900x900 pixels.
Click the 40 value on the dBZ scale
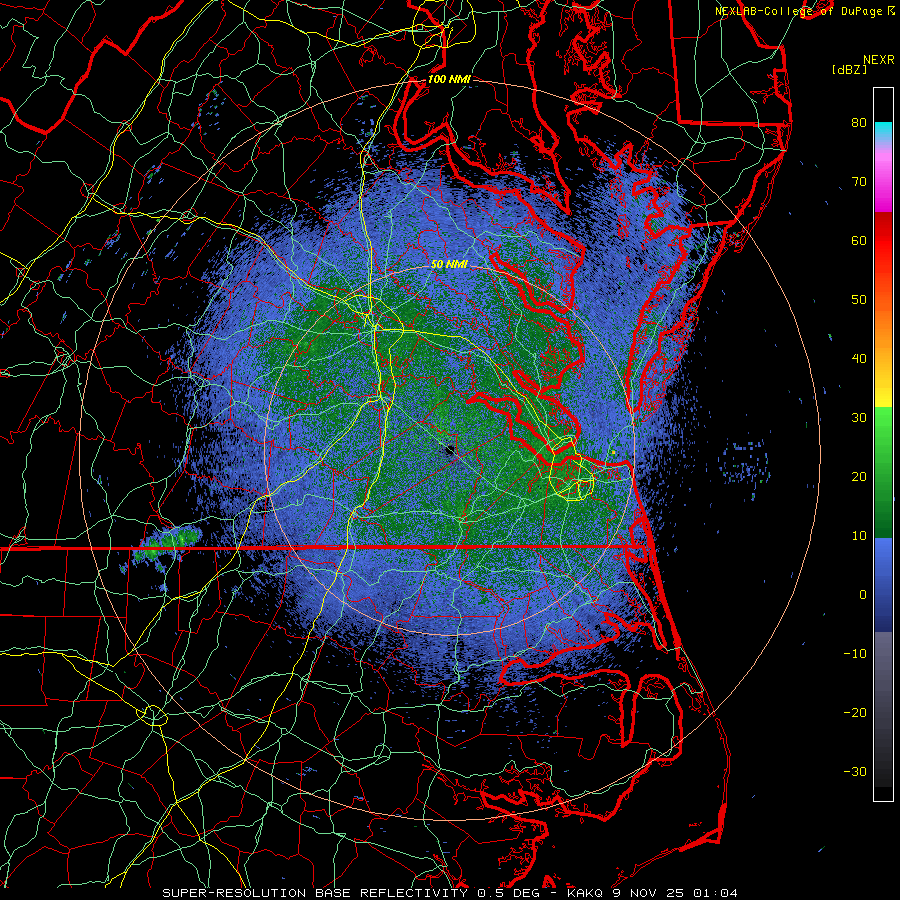[x=859, y=359]
